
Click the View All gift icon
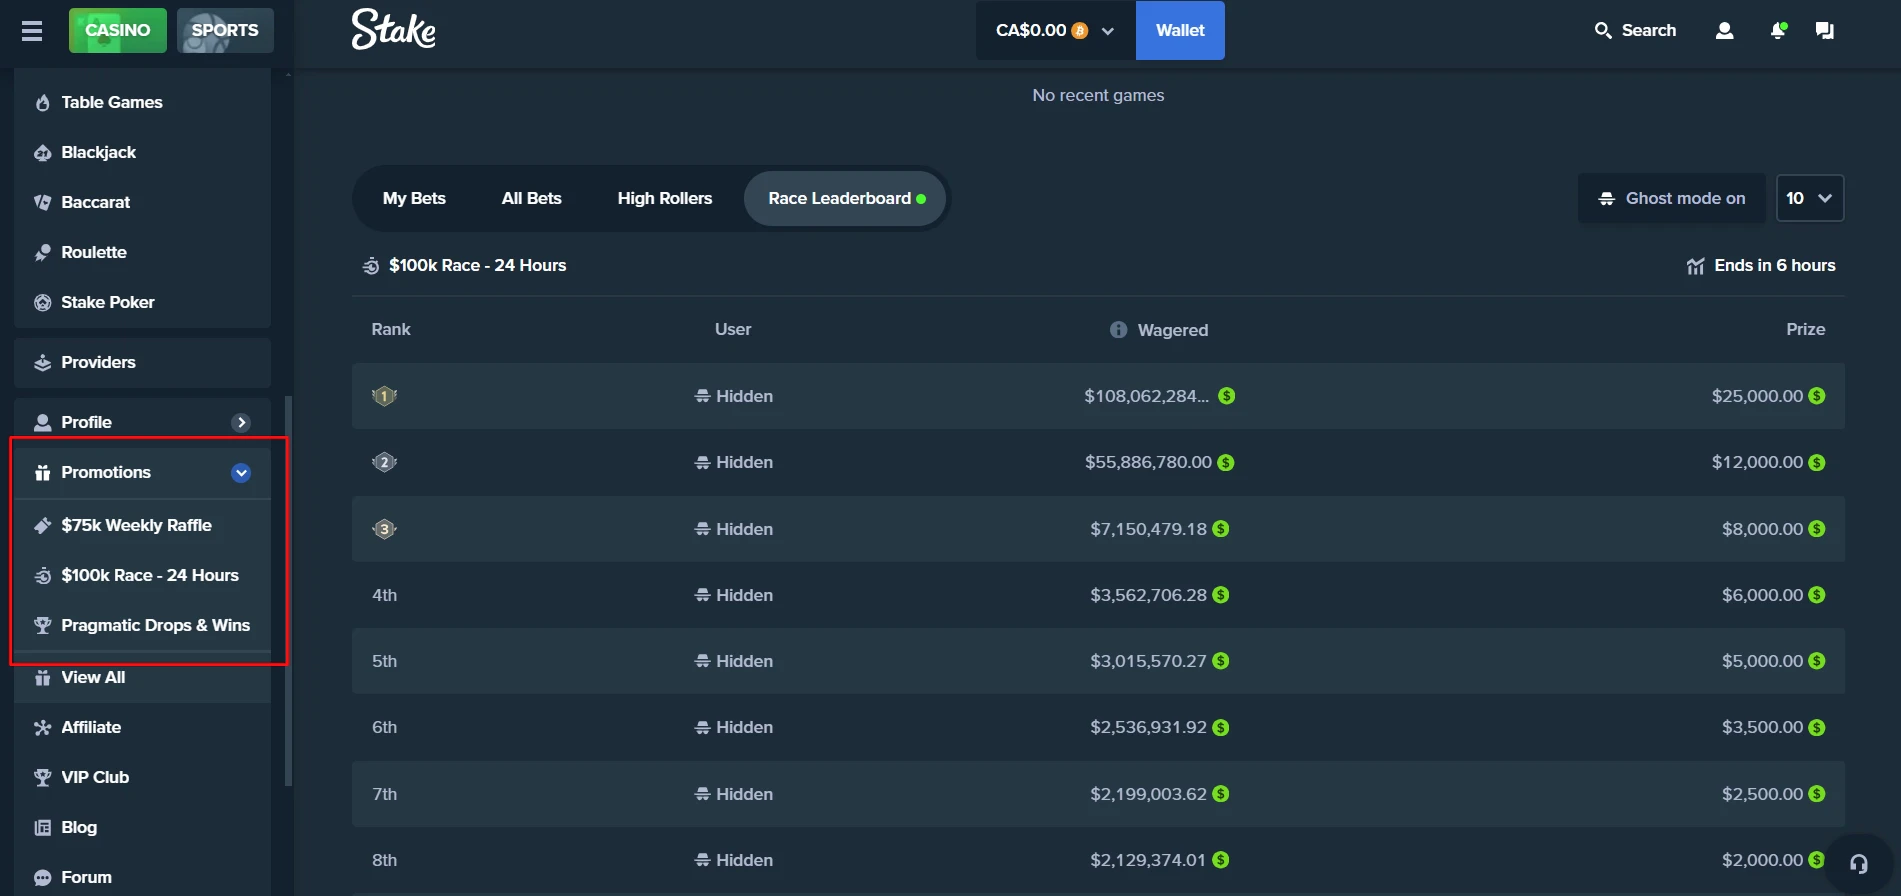click(42, 677)
